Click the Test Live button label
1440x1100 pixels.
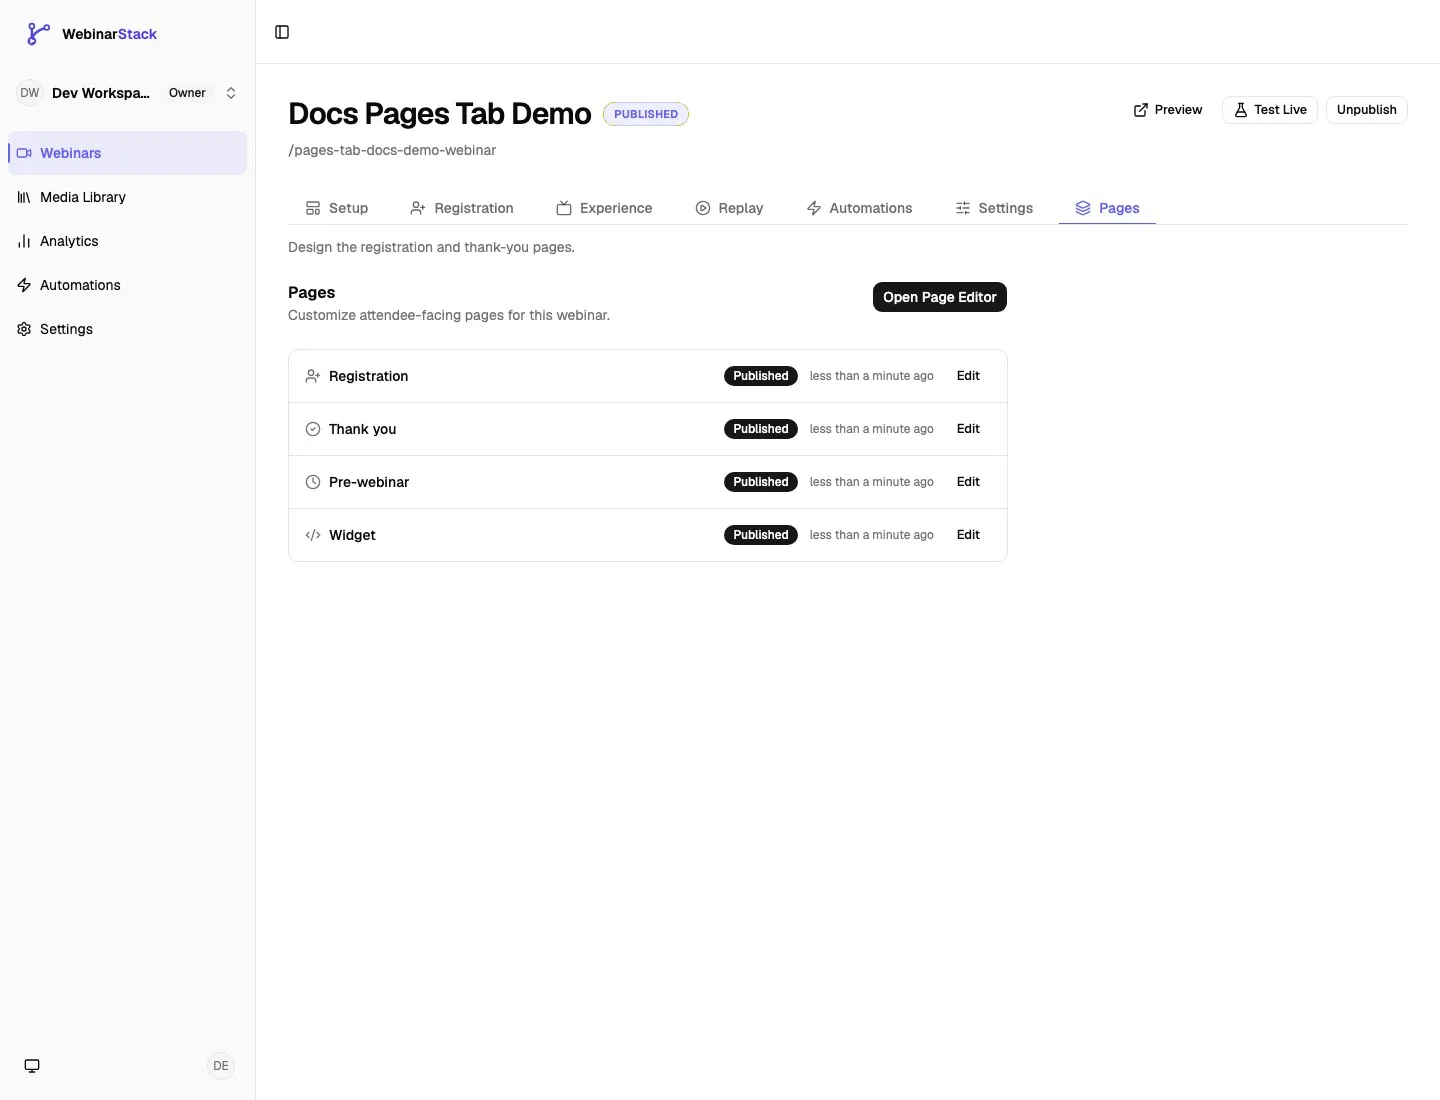pos(1280,110)
